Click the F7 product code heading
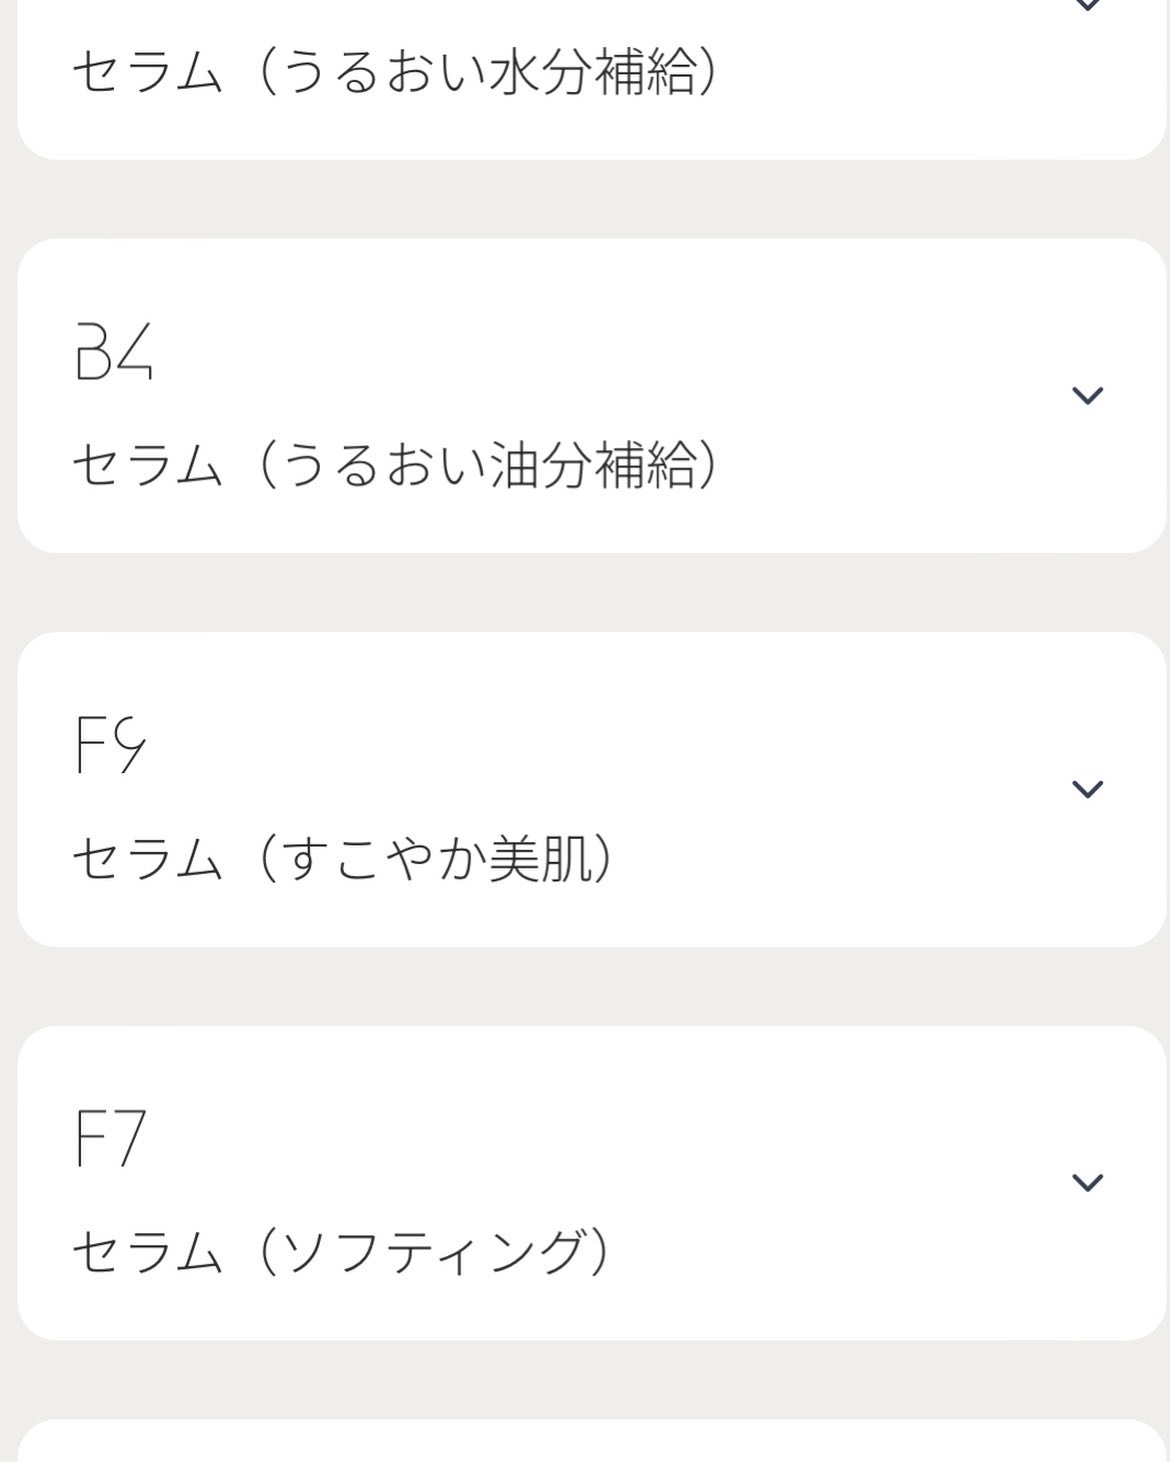This screenshot has width=1170, height=1462. tap(111, 1139)
